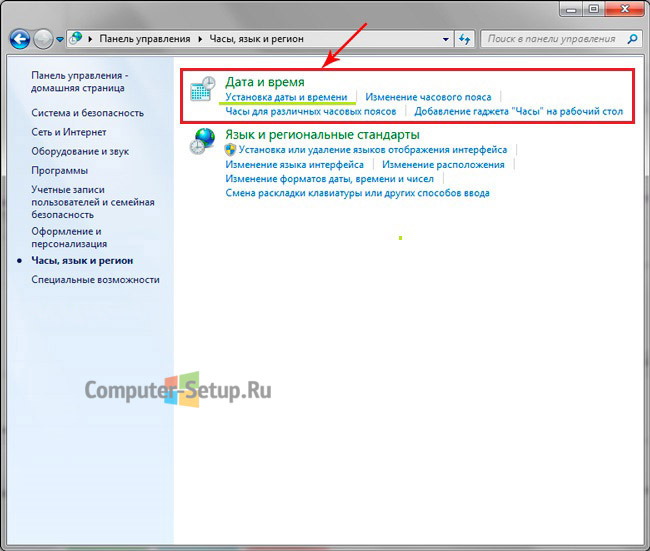The height and width of the screenshot is (551, 650).
Task: Open Установка даты и времени link
Action: click(x=286, y=97)
